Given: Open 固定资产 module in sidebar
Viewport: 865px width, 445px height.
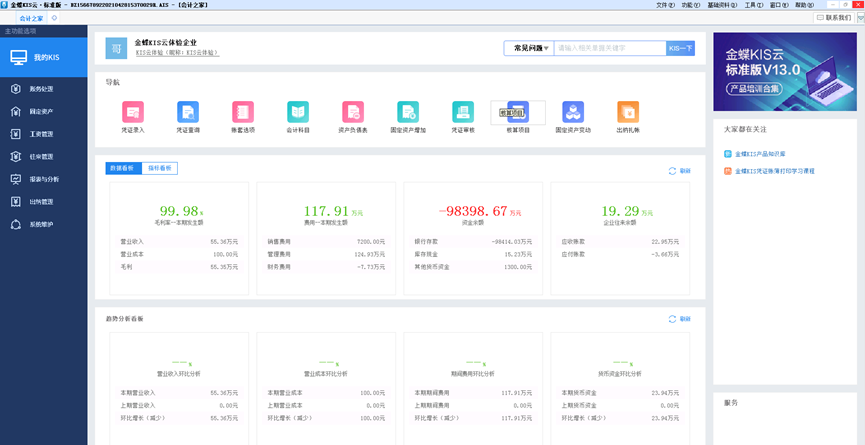Looking at the screenshot, I should point(44,111).
